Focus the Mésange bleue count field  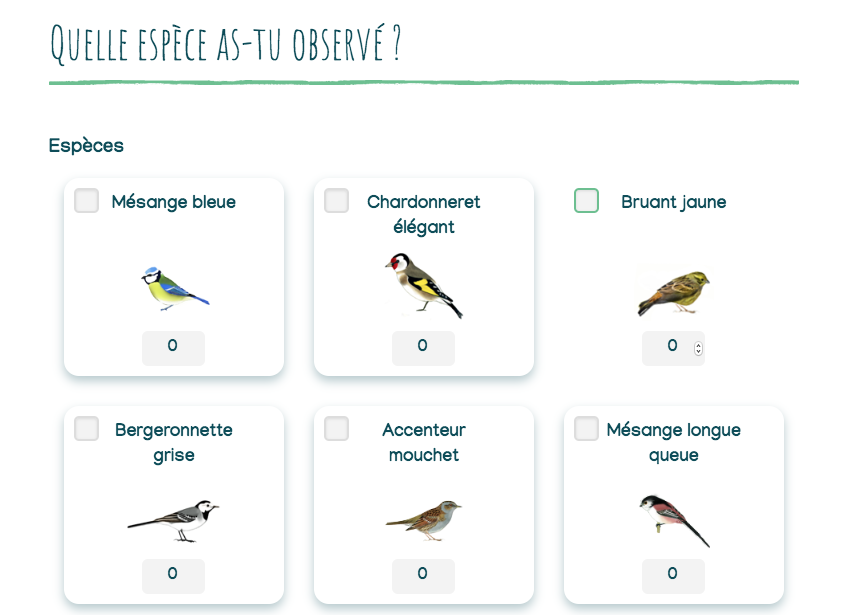(173, 347)
